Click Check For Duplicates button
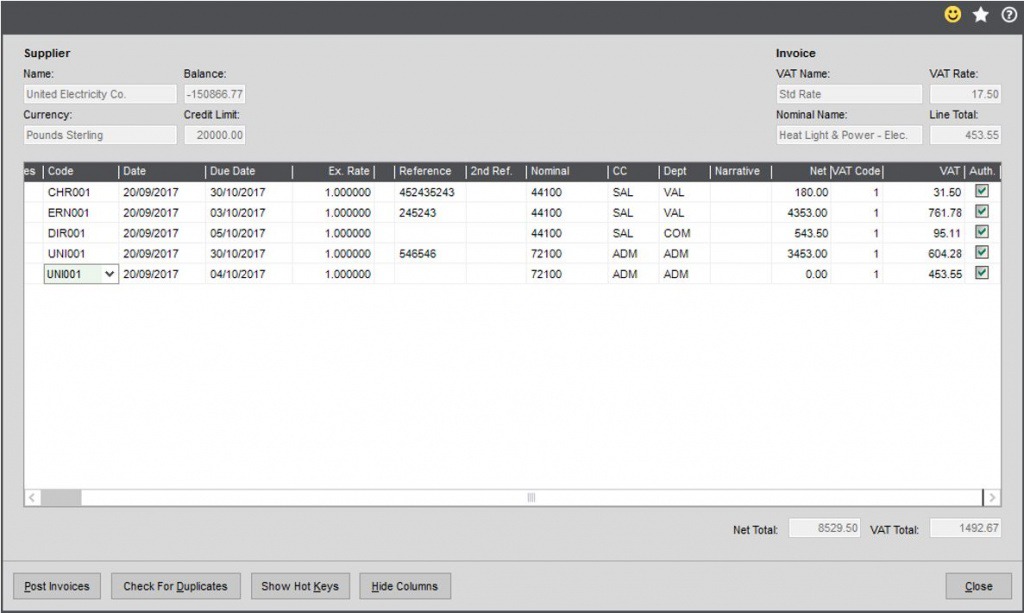 point(176,586)
